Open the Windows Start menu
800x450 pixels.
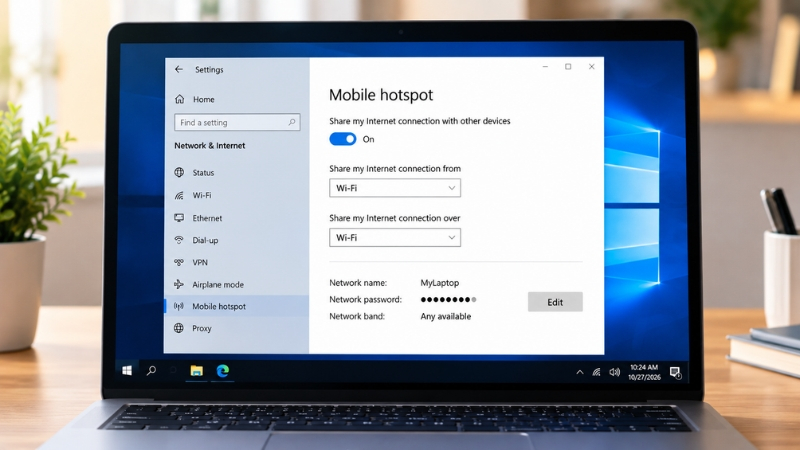point(127,370)
